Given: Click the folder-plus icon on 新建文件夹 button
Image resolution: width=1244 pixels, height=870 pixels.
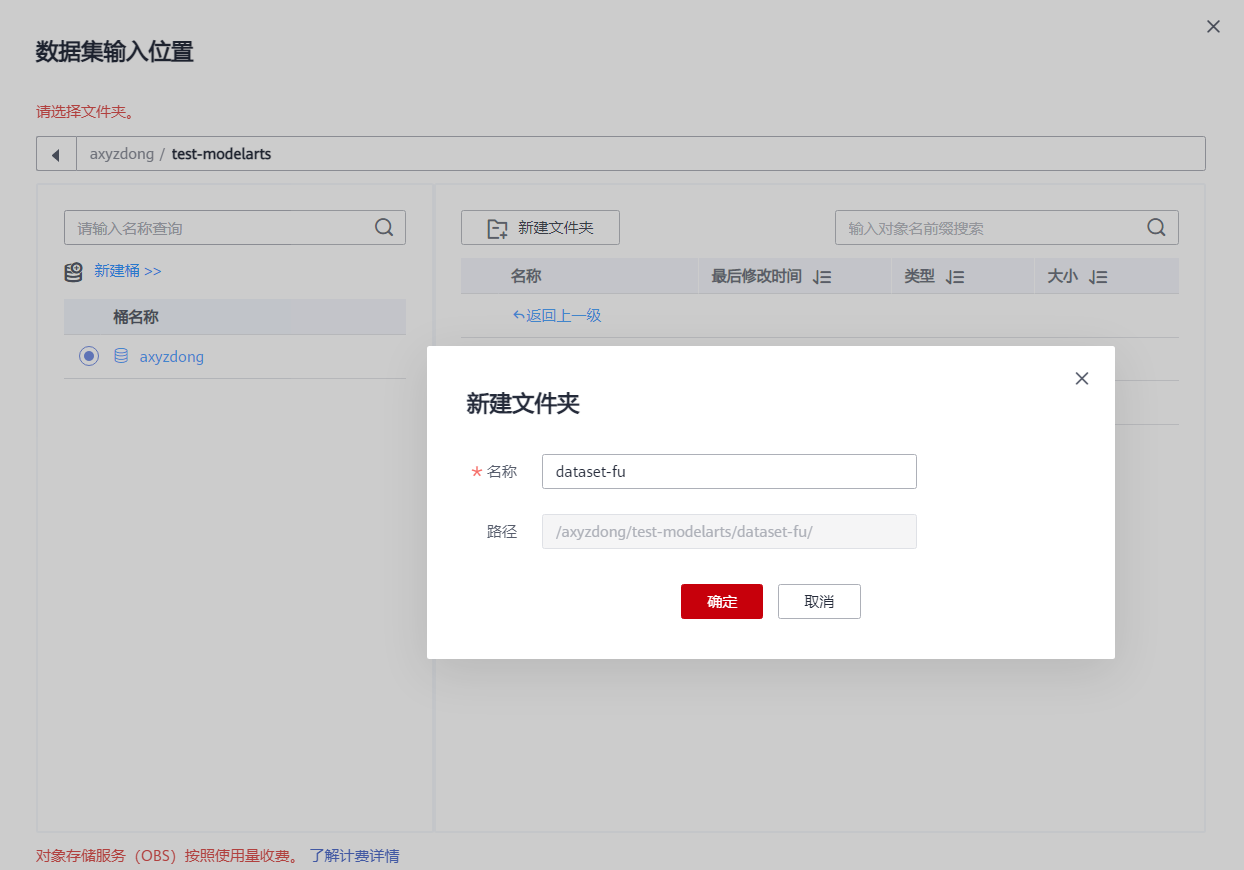Looking at the screenshot, I should [x=497, y=229].
